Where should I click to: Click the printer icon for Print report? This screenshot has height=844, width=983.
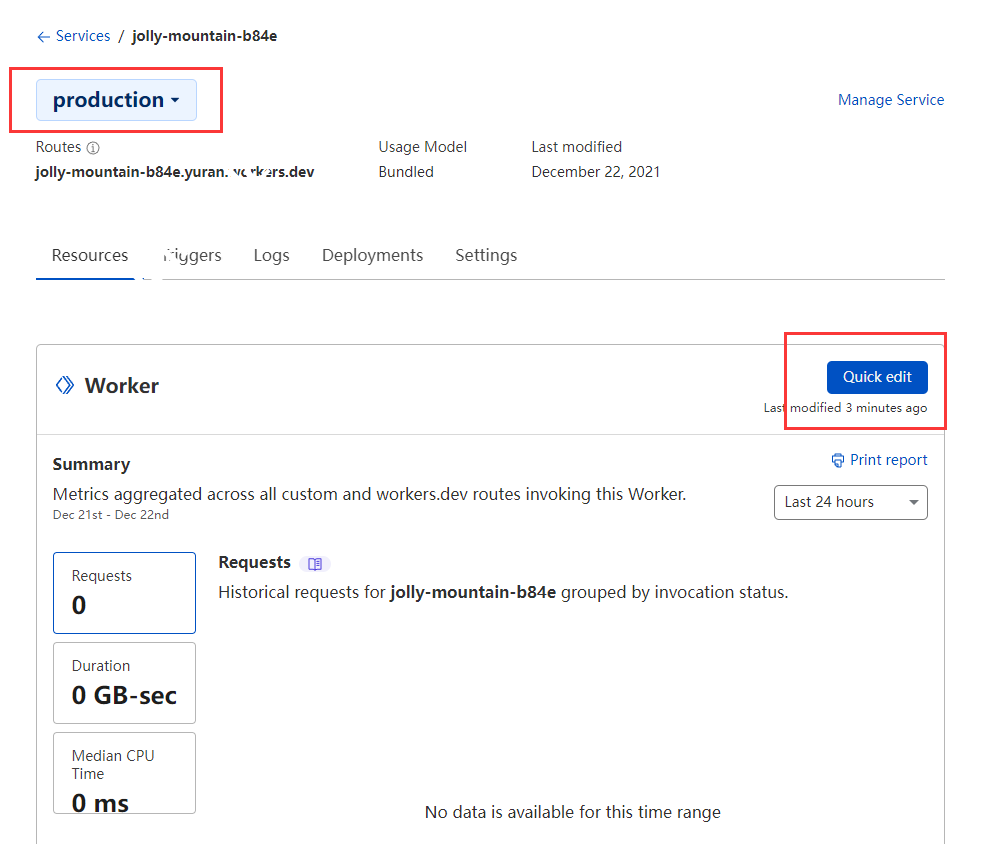click(838, 461)
